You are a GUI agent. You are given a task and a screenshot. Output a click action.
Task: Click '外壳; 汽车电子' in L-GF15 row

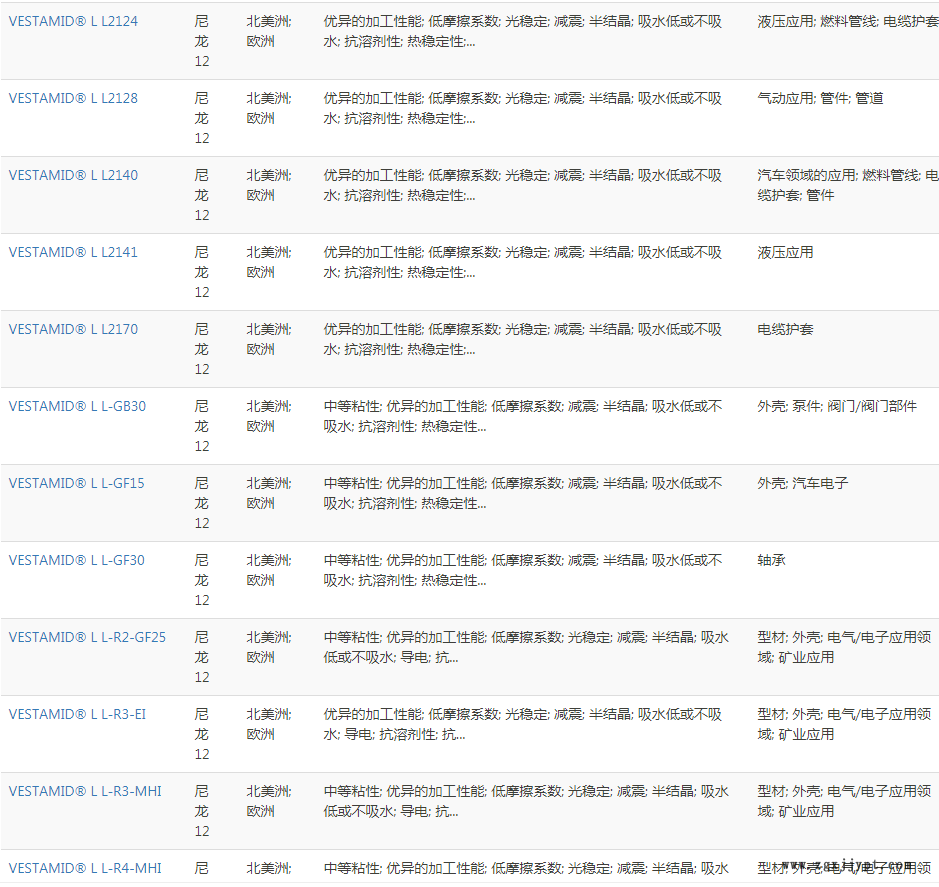tap(802, 483)
